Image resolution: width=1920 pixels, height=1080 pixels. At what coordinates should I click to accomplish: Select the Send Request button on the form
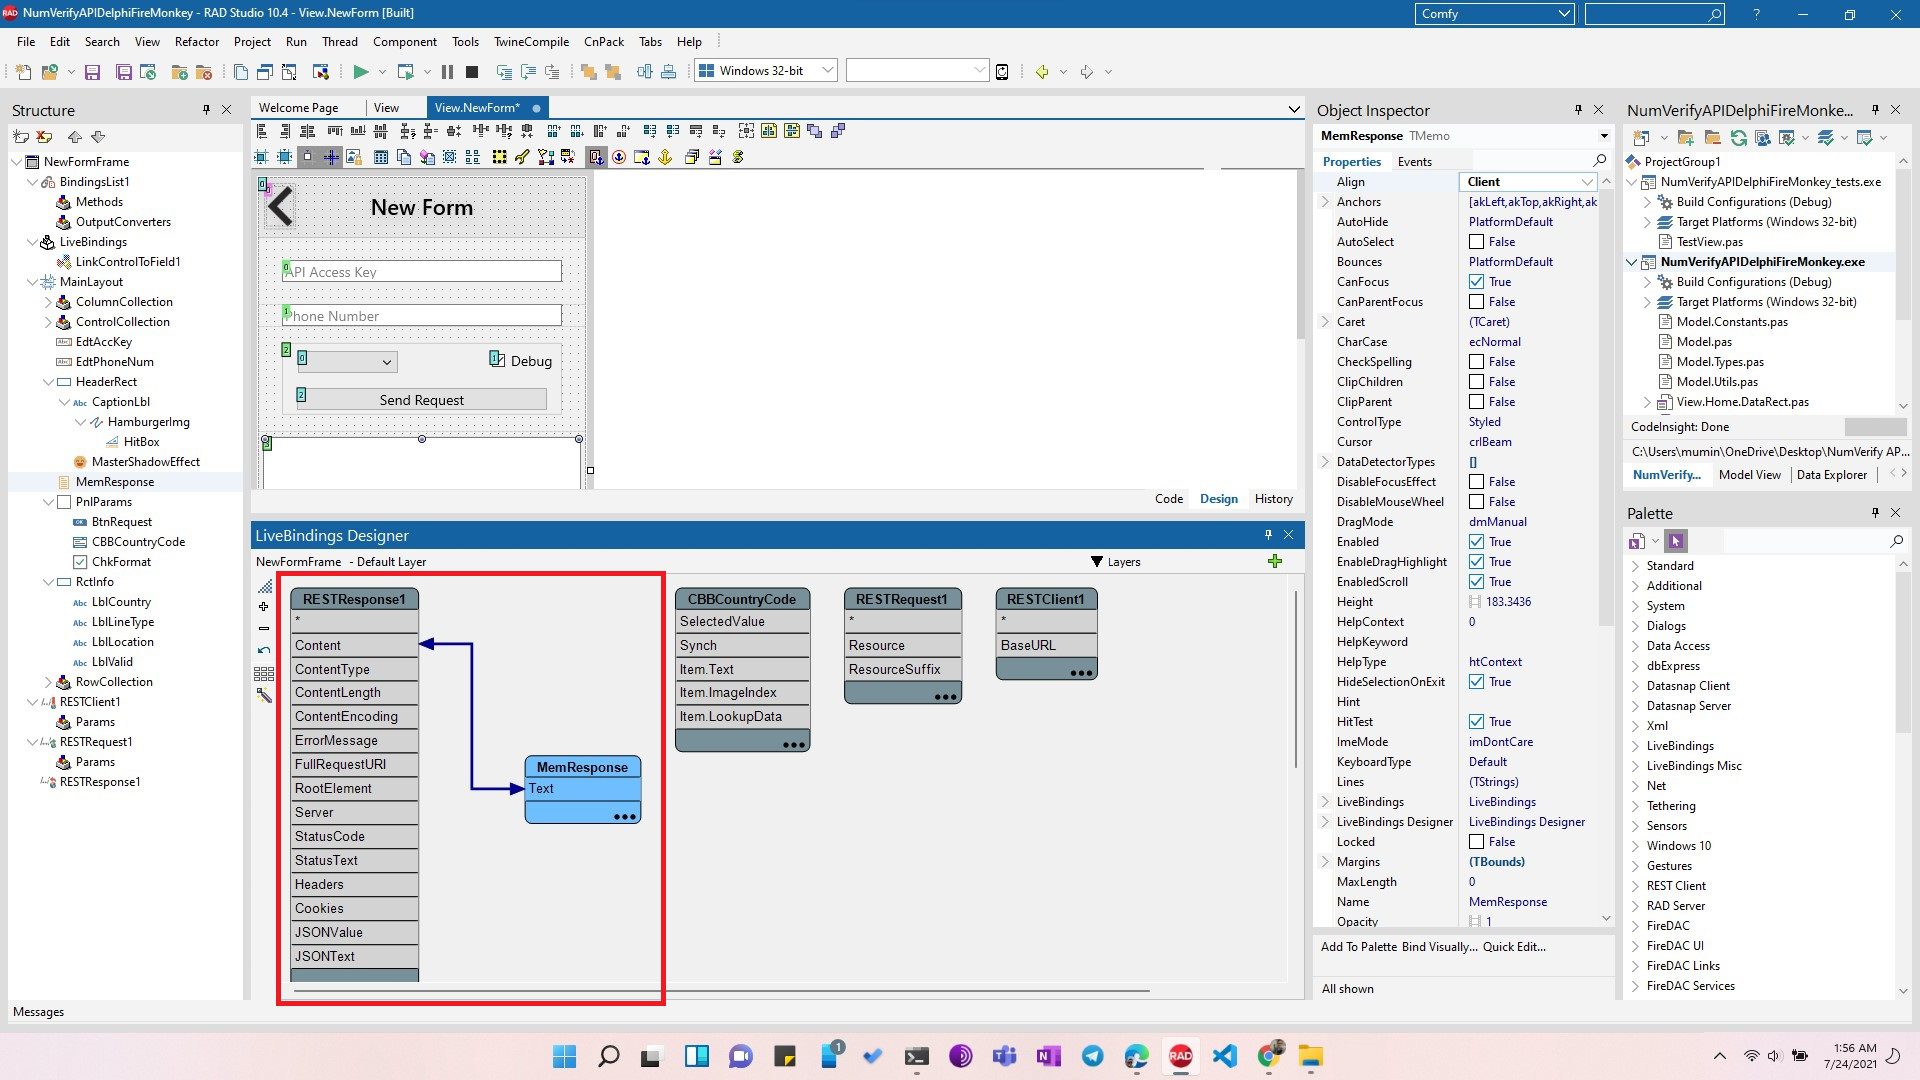click(x=420, y=399)
